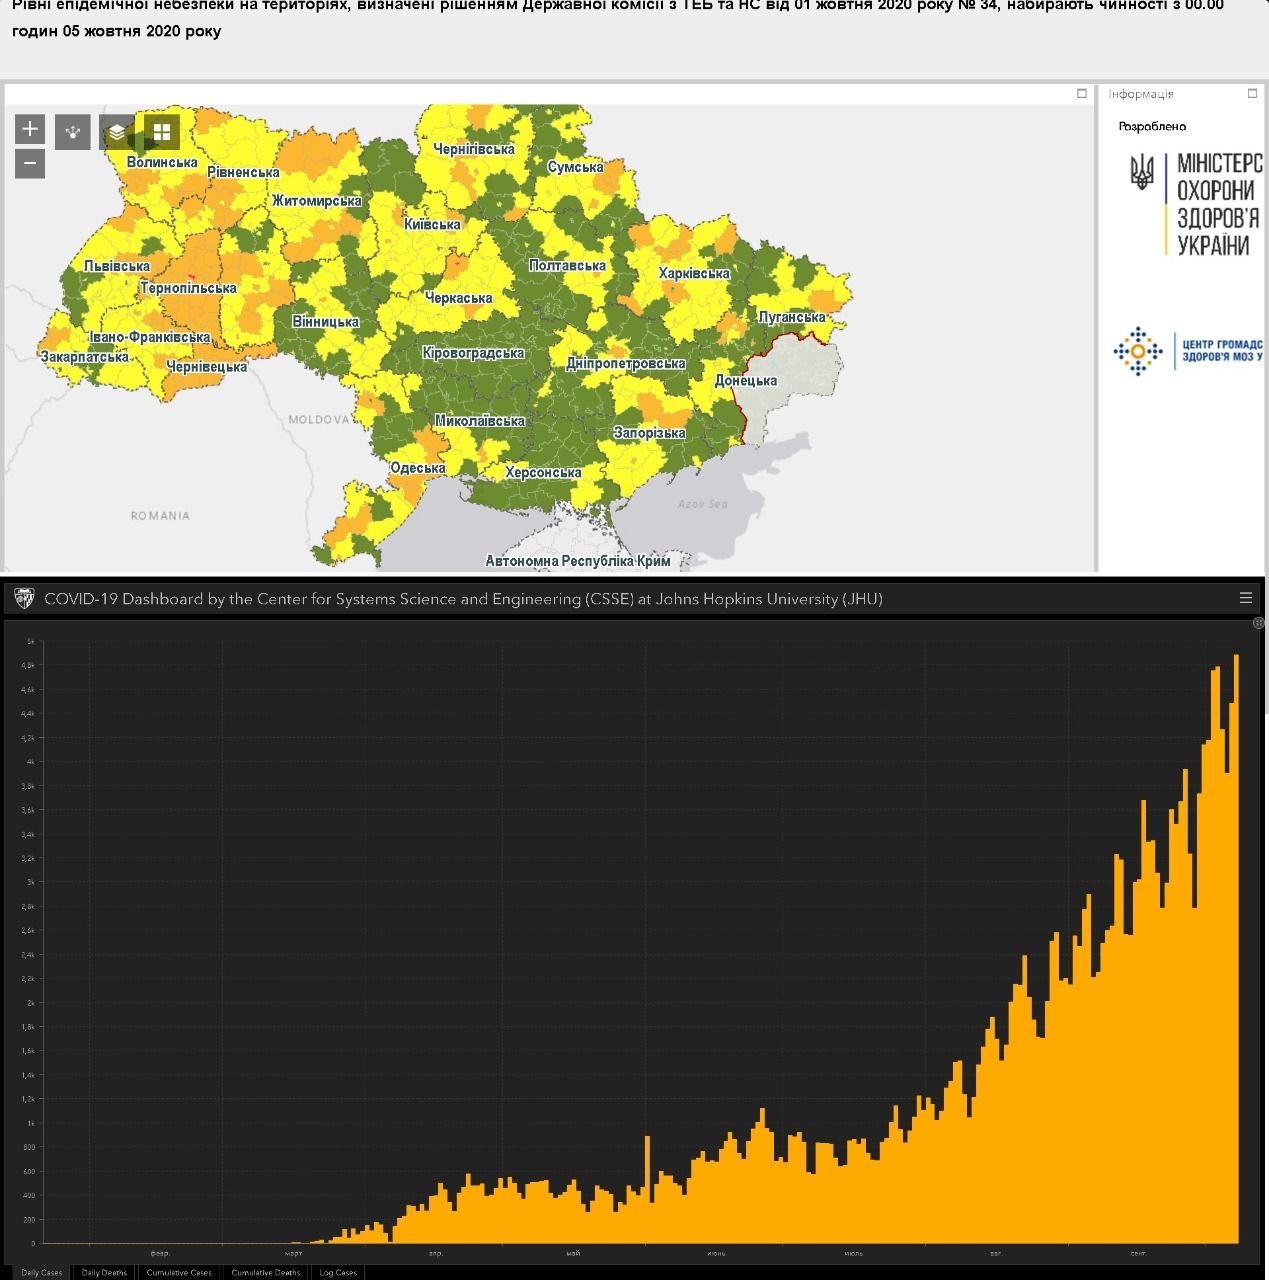Switch to the Daily Deaths tab
Image resolution: width=1269 pixels, height=1280 pixels.
coord(105,1272)
